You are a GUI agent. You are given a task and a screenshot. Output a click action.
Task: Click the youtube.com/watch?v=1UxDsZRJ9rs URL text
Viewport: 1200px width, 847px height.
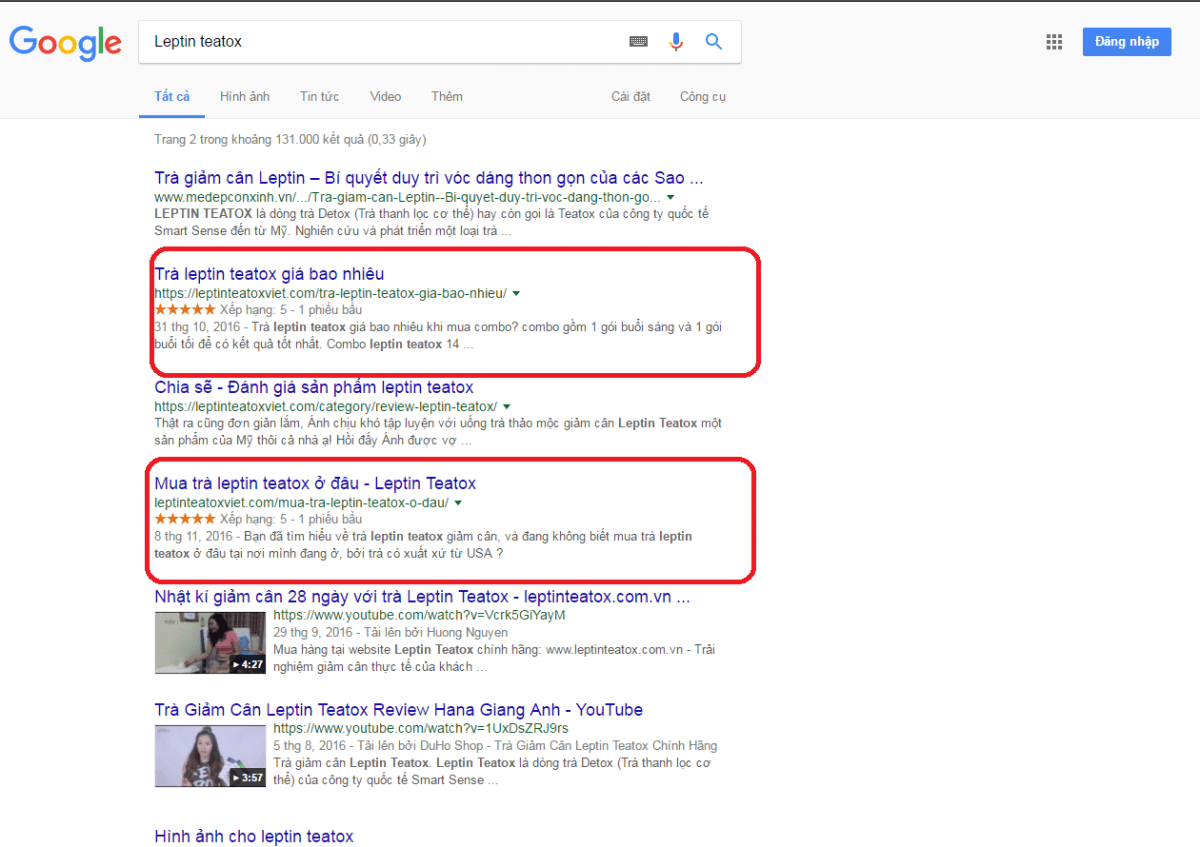point(420,729)
